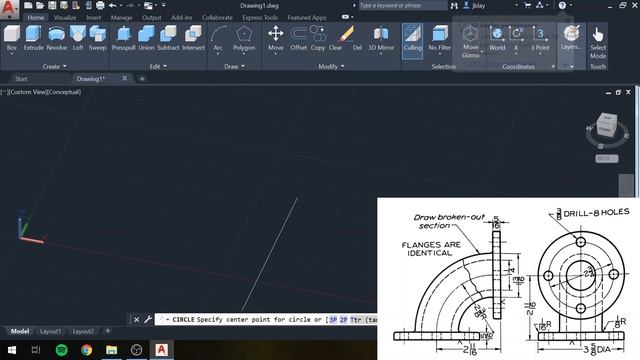Select the Polygon tool
Image resolution: width=640 pixels, height=360 pixels.
click(x=244, y=38)
